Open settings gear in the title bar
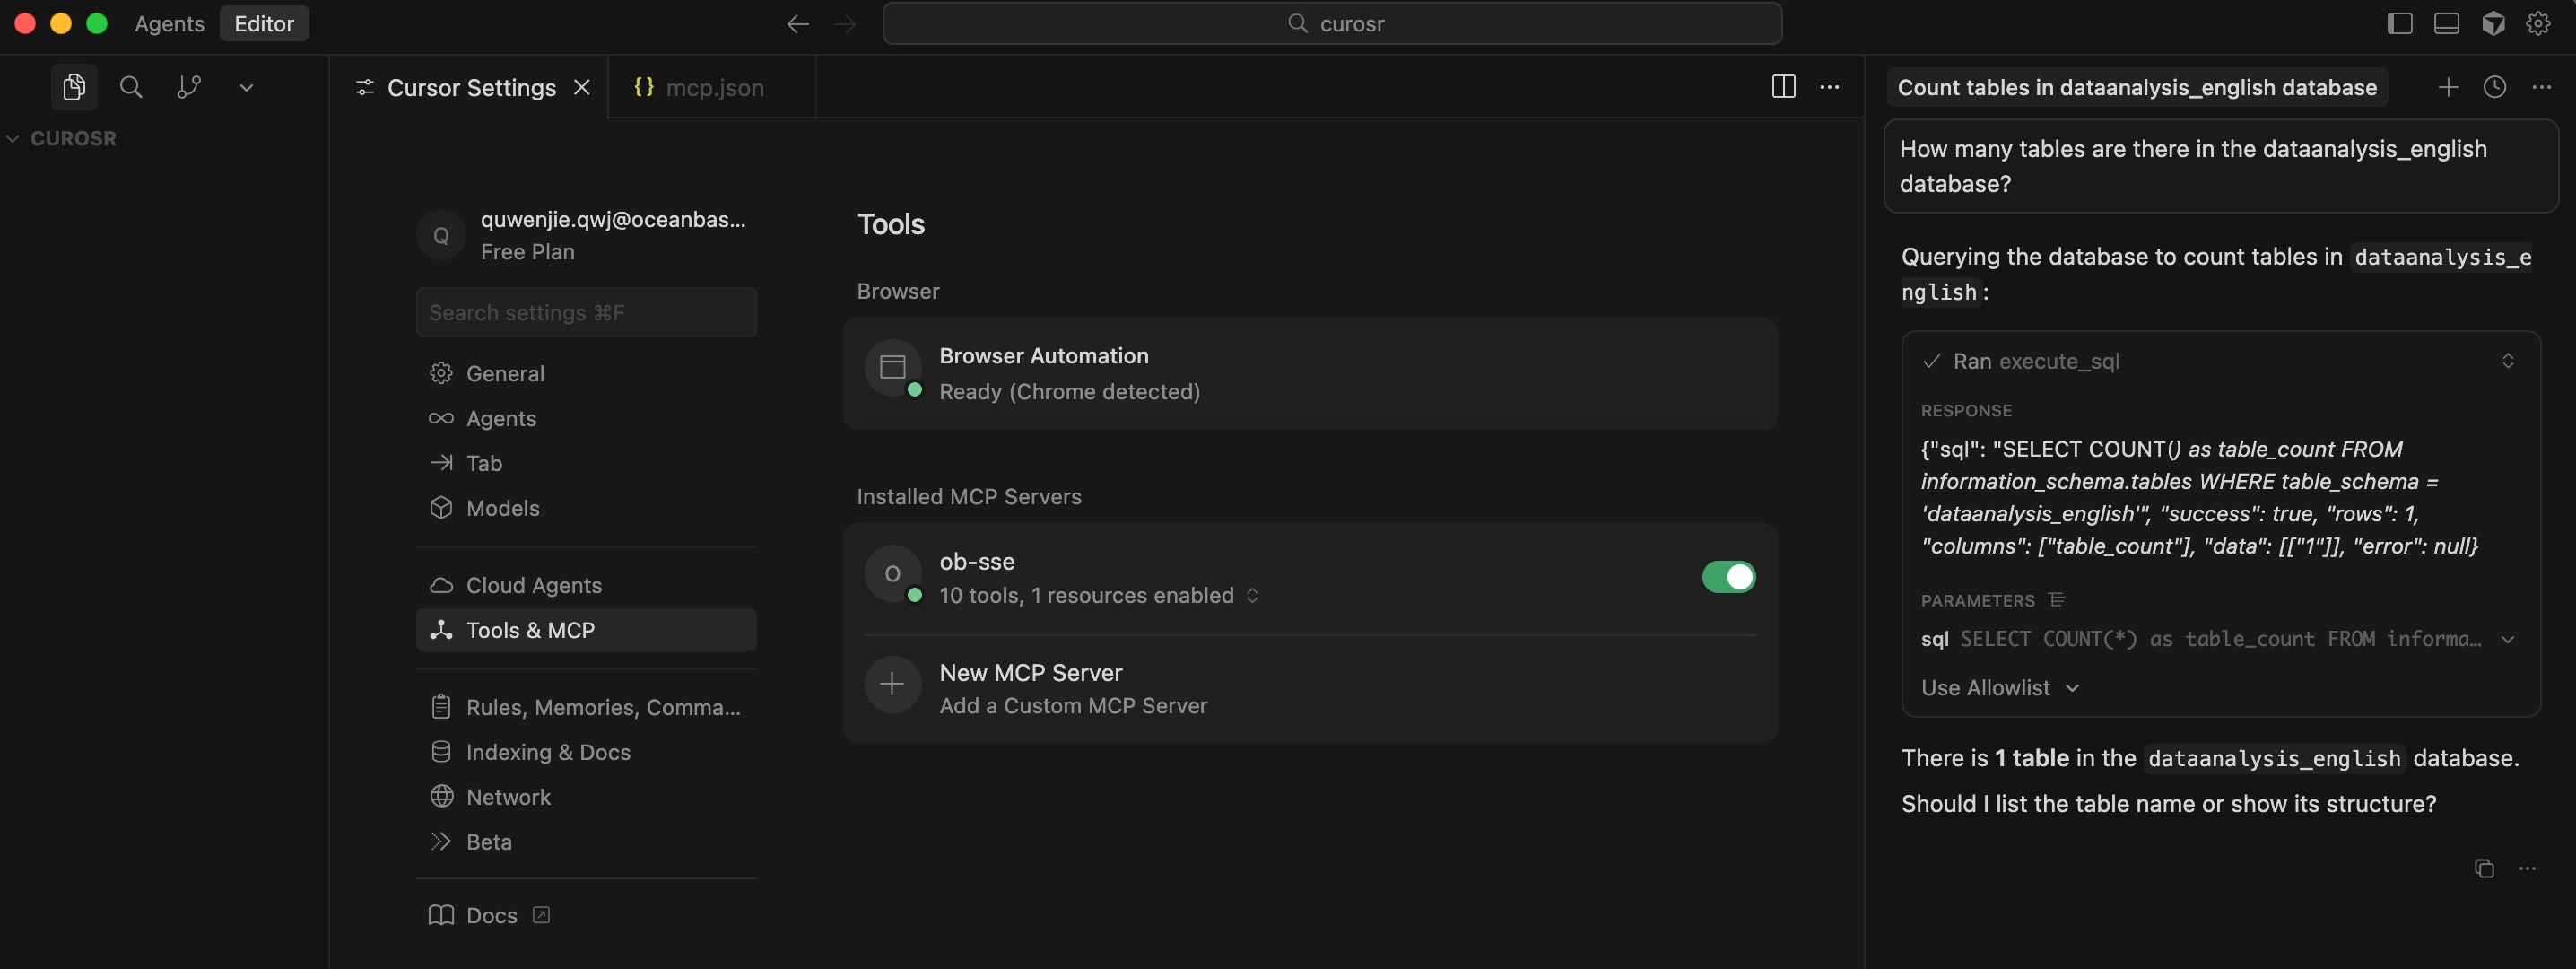Viewport: 2576px width, 969px height. click(x=2538, y=23)
